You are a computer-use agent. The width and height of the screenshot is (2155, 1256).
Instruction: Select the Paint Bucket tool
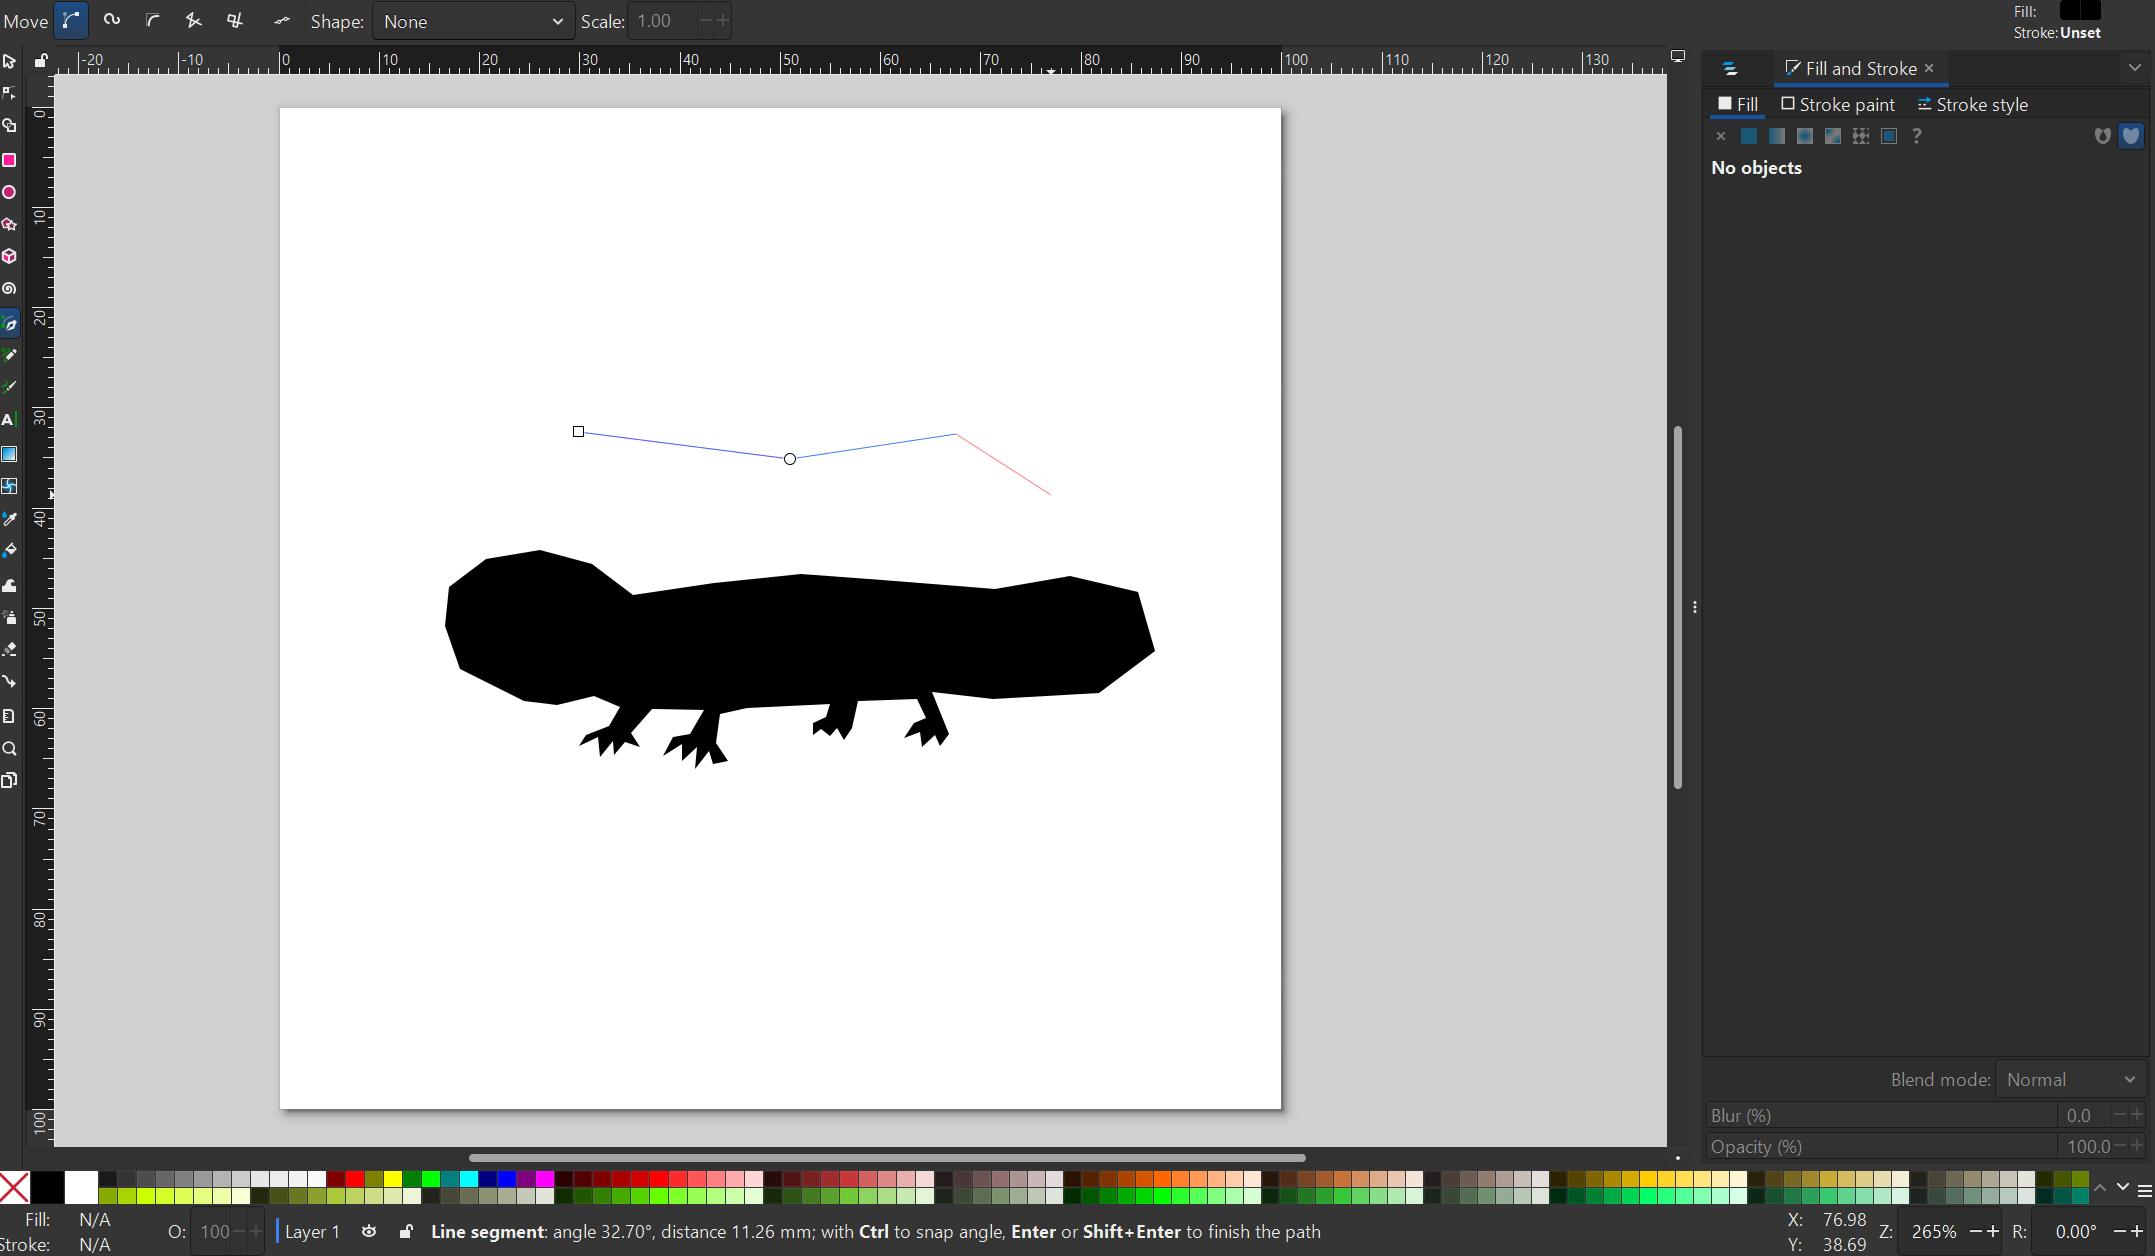click(x=9, y=551)
